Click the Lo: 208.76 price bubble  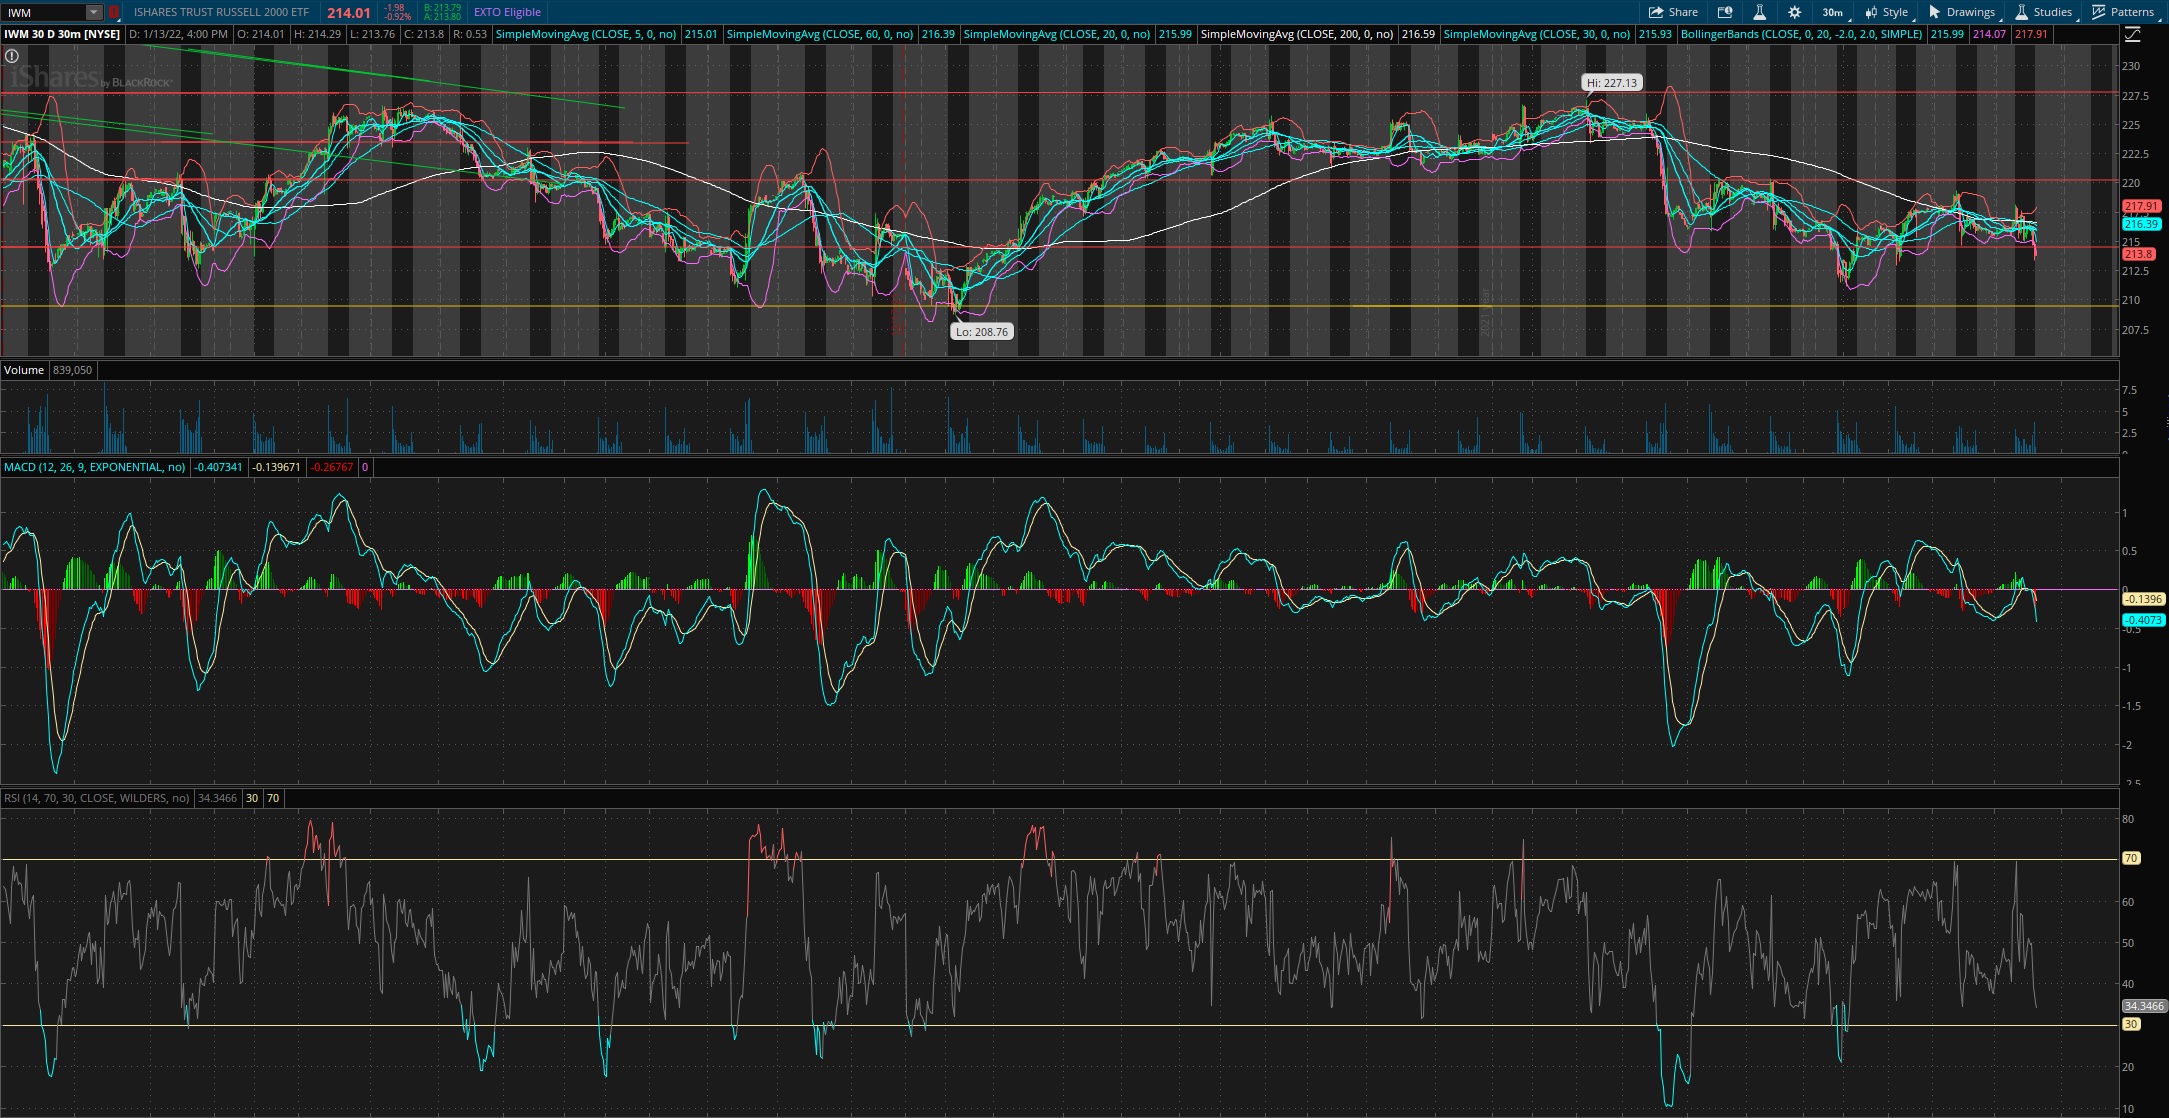click(982, 331)
